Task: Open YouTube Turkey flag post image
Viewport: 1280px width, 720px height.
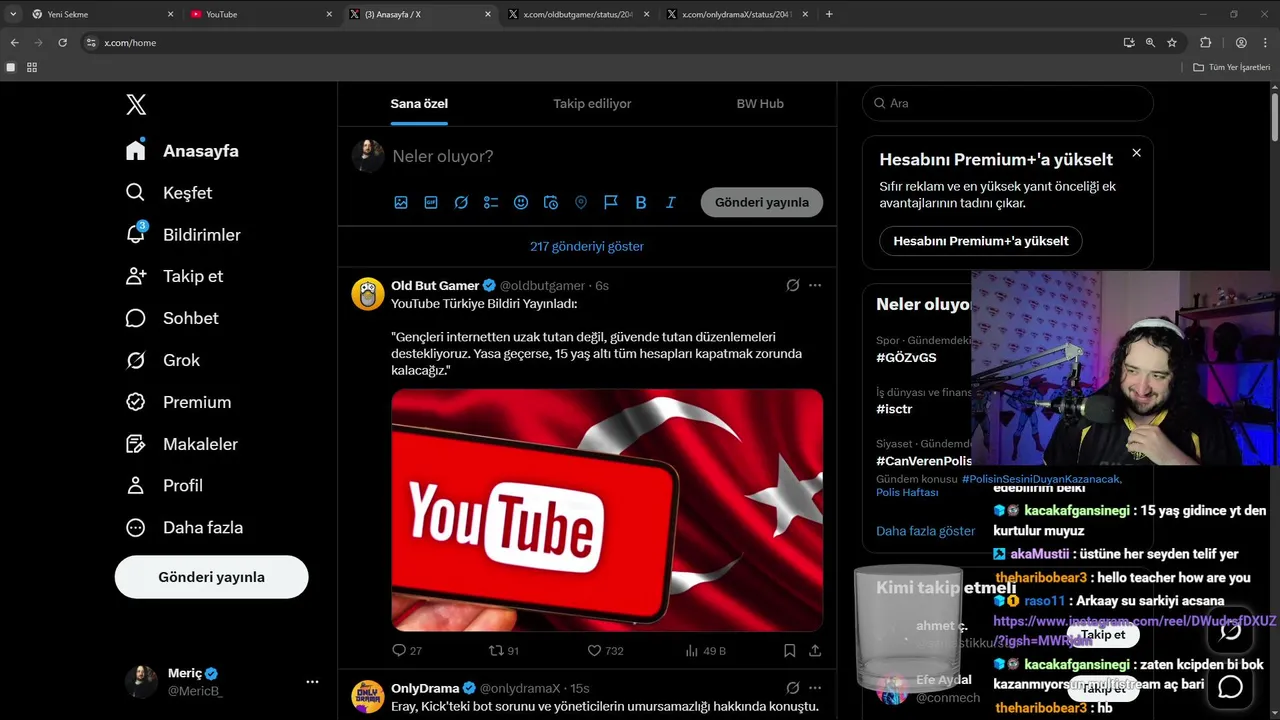Action: [x=607, y=510]
